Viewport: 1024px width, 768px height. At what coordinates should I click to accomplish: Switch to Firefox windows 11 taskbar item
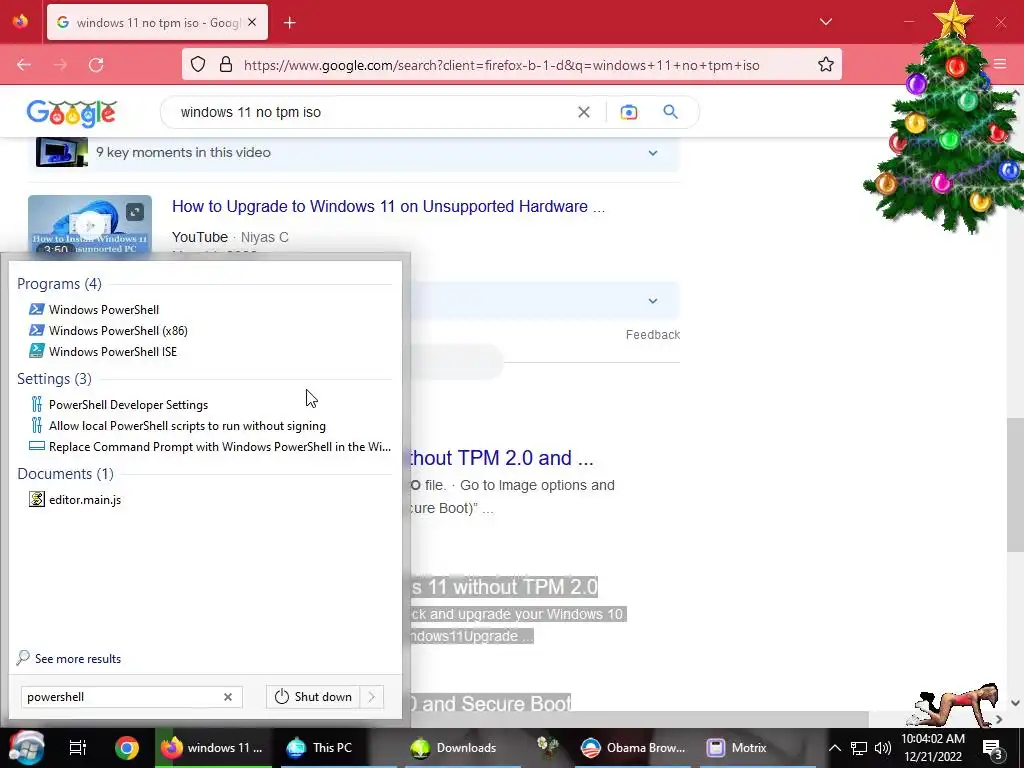coord(213,748)
